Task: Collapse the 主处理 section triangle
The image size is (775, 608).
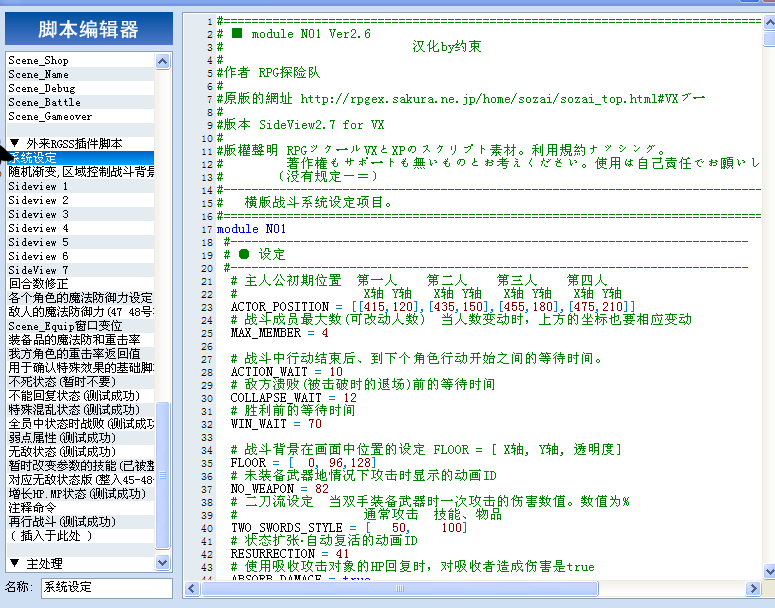Action: point(15,563)
